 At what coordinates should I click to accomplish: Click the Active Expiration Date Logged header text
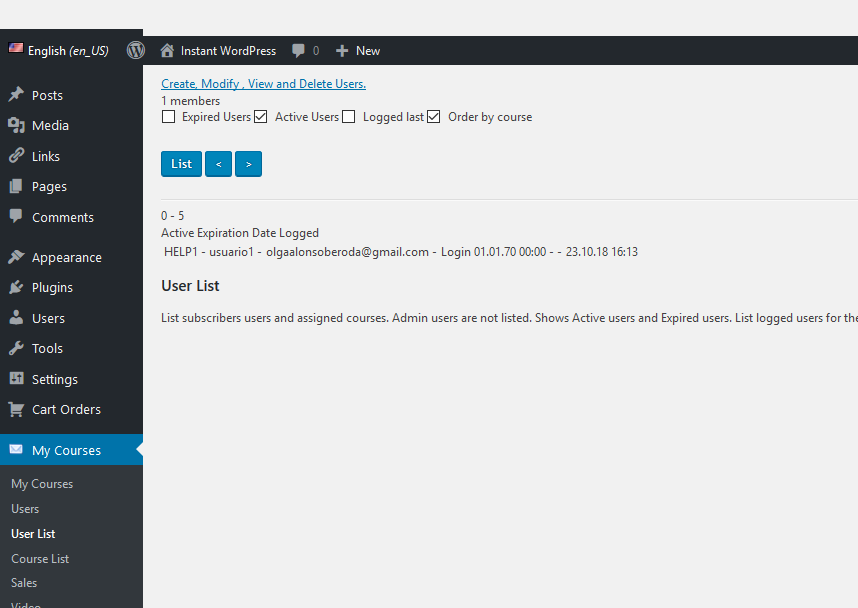pos(240,233)
